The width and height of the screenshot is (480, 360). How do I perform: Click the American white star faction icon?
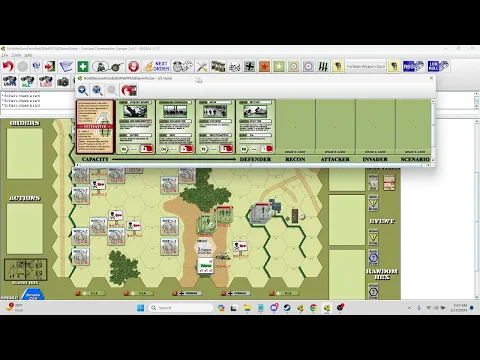[279, 67]
